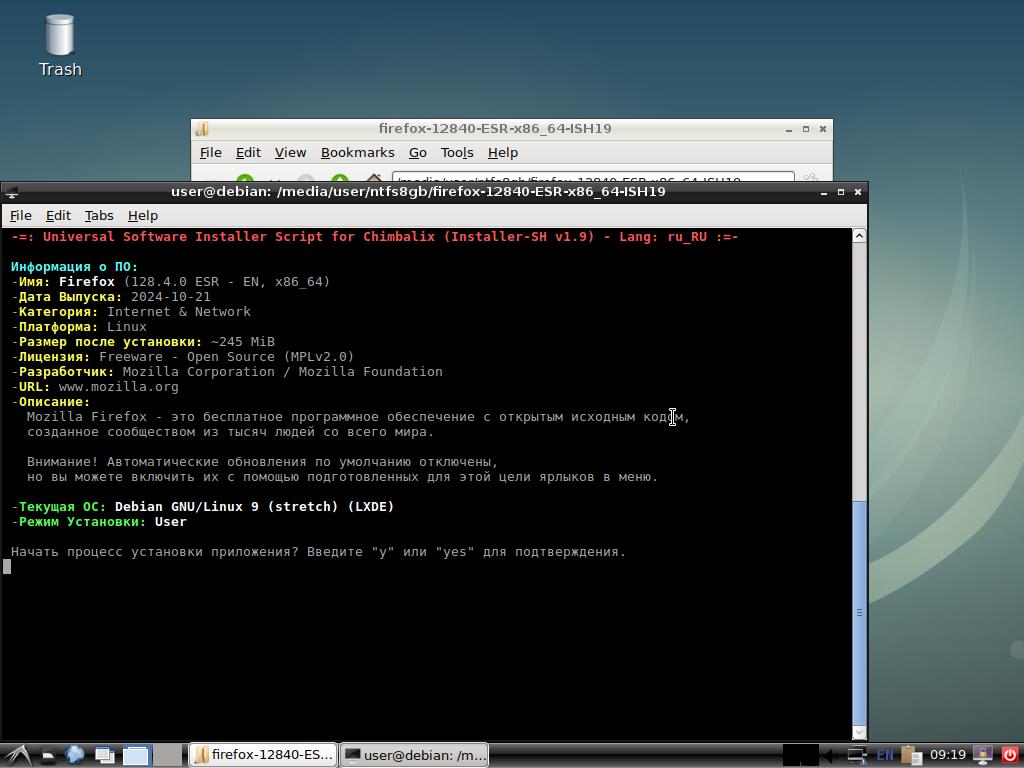
Task: Open the Bookmarks menu in file manager
Action: coord(357,152)
